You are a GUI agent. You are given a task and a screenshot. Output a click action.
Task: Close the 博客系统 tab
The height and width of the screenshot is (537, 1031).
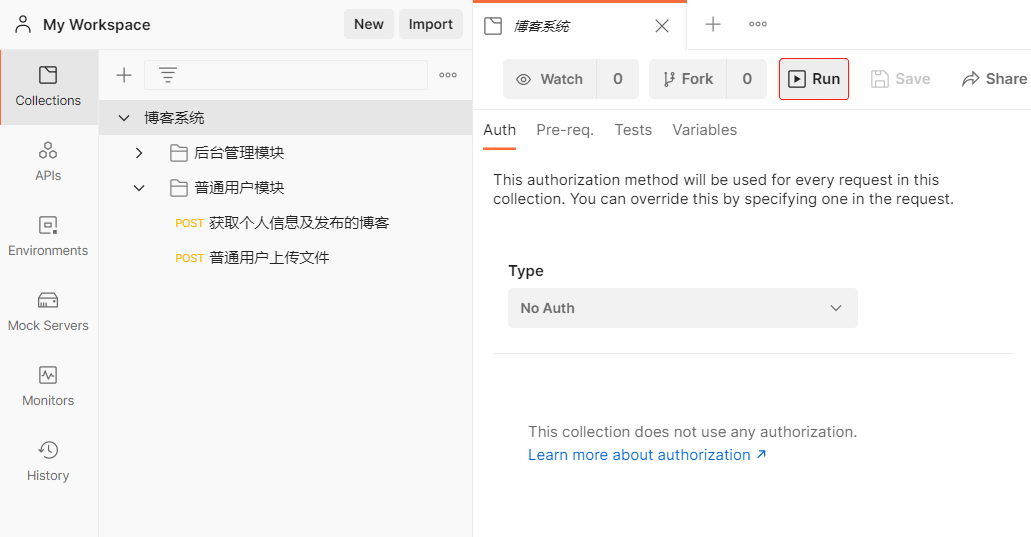pyautogui.click(x=662, y=26)
